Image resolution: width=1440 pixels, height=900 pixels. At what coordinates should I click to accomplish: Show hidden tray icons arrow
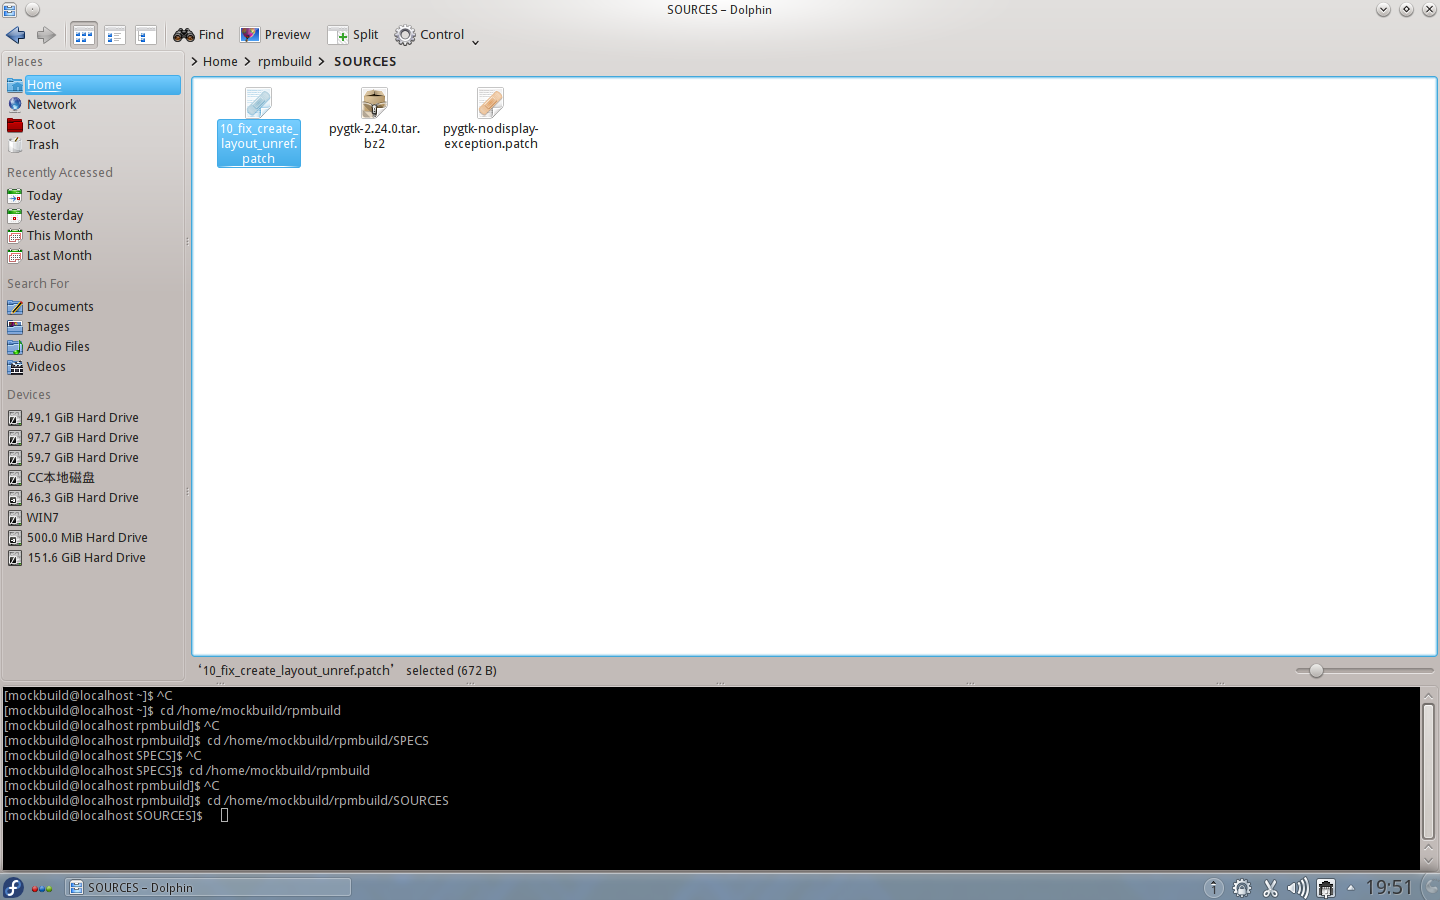coord(1351,888)
